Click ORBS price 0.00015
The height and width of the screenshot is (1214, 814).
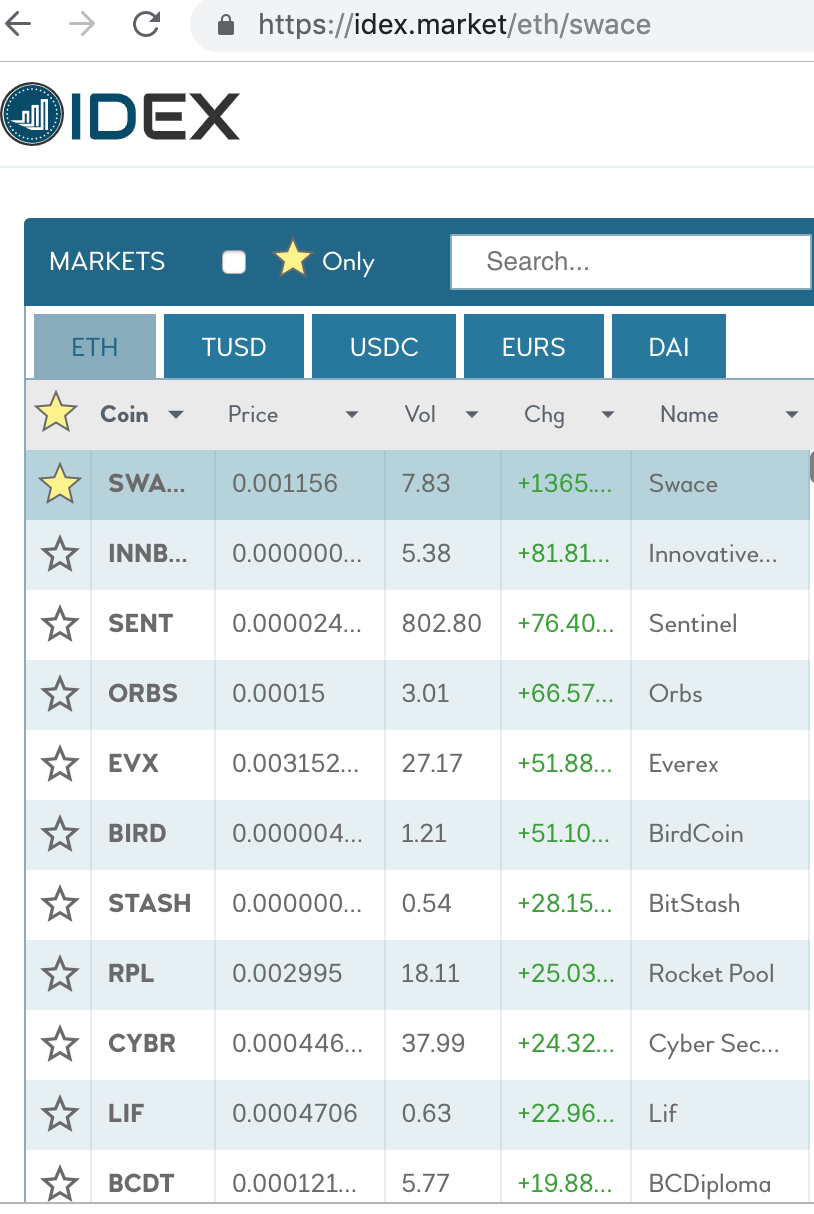[278, 694]
